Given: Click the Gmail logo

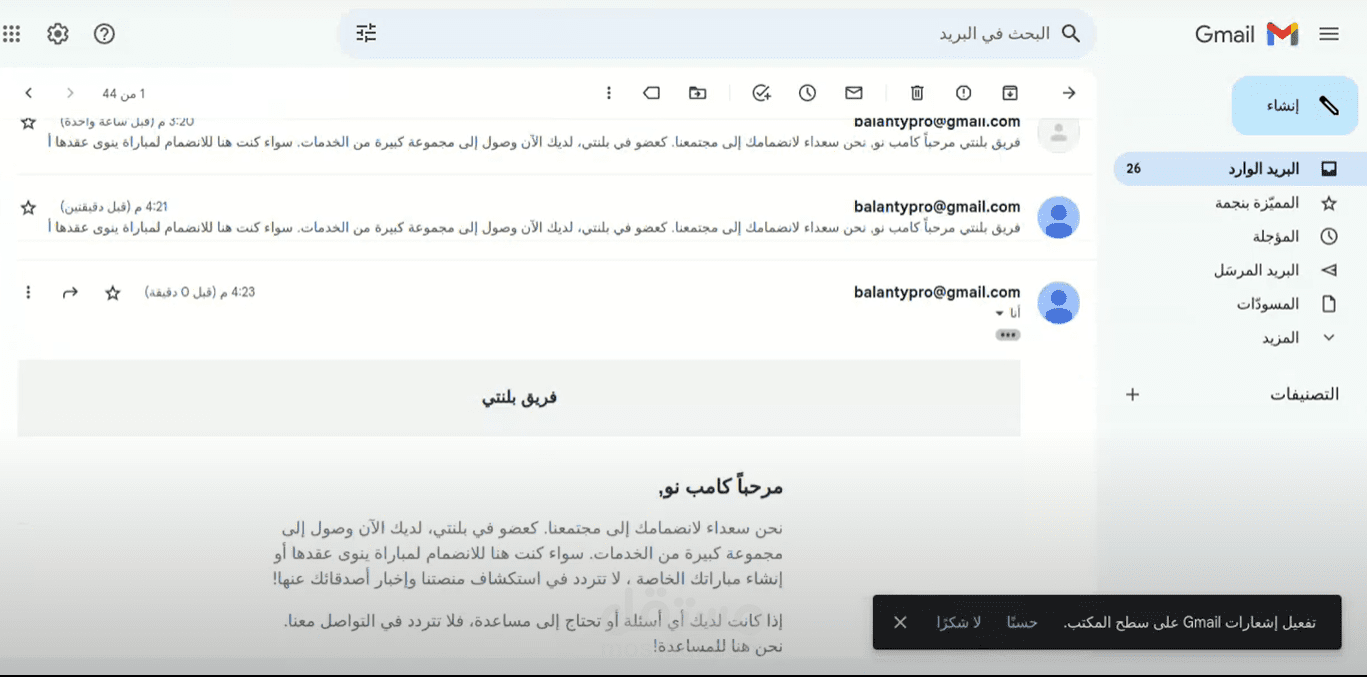Looking at the screenshot, I should click(x=1246, y=34).
